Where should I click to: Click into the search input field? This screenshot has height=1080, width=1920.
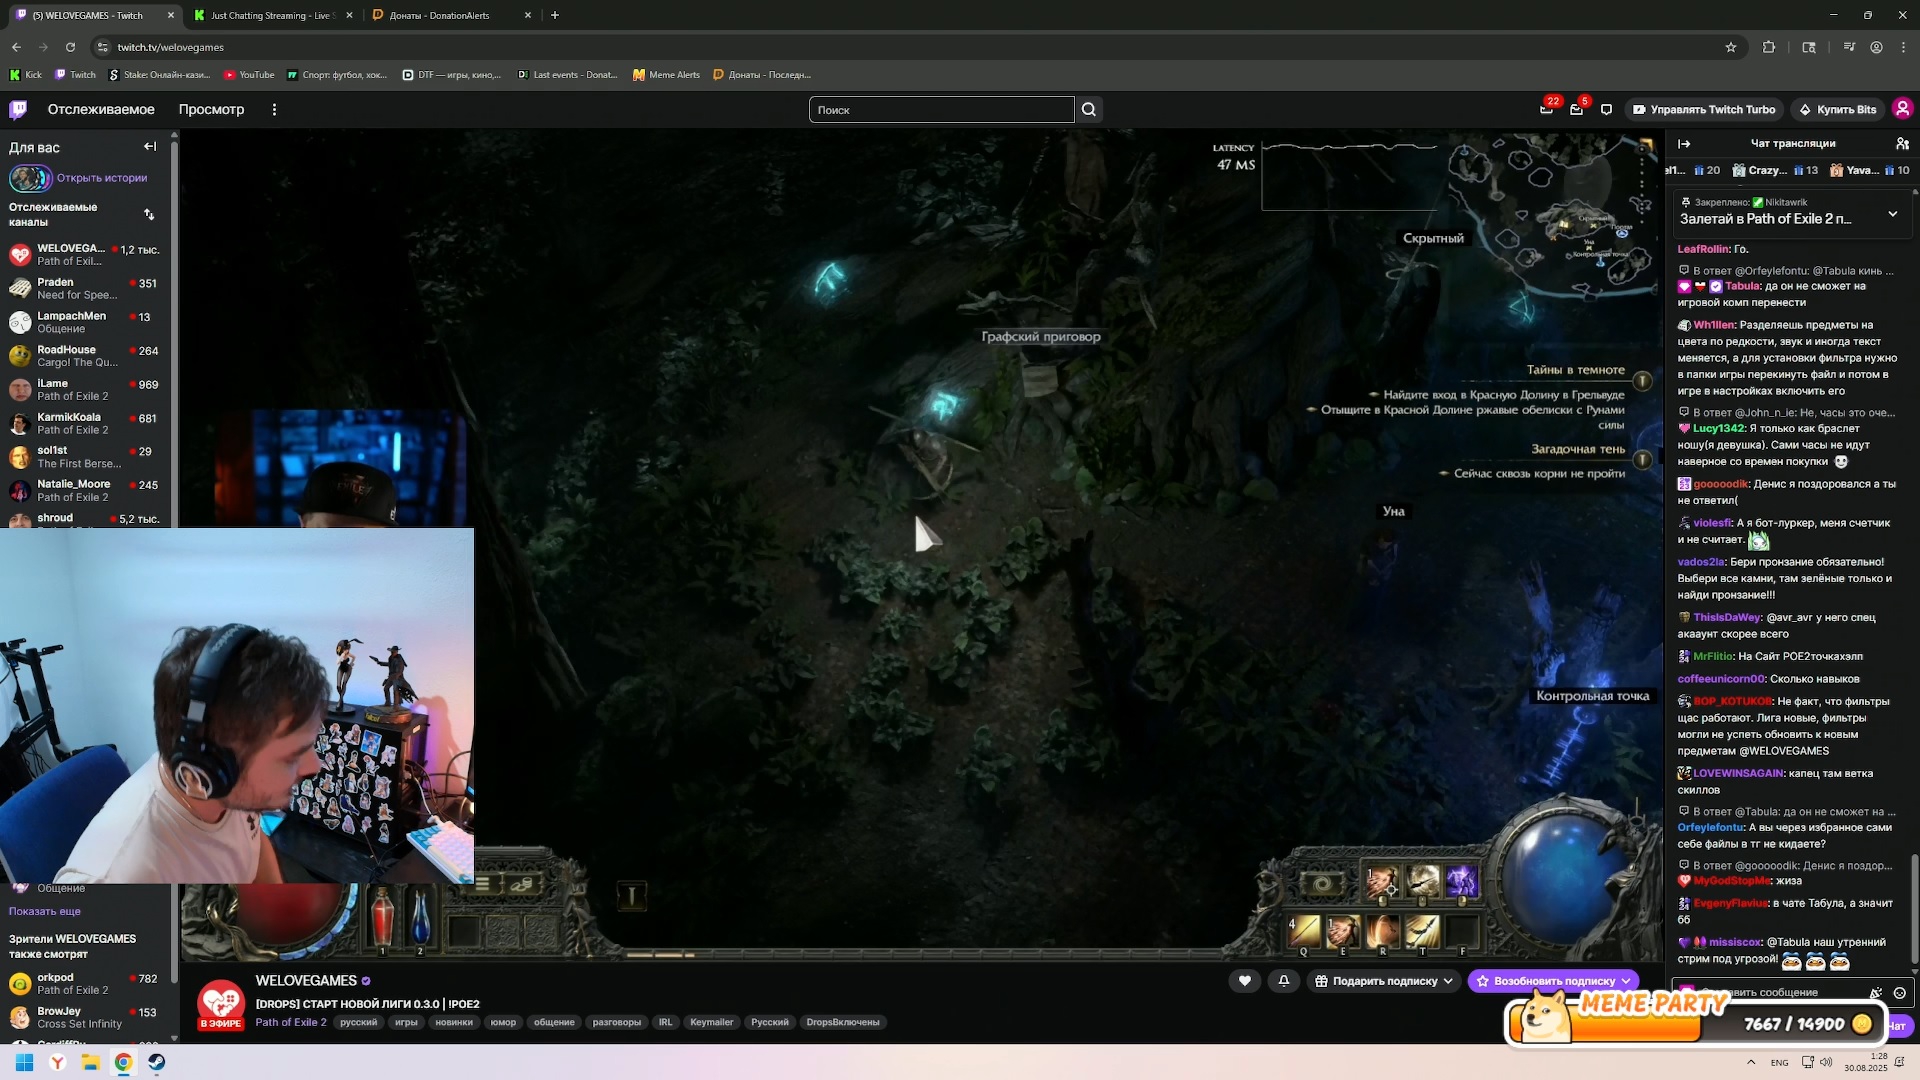[x=940, y=110]
